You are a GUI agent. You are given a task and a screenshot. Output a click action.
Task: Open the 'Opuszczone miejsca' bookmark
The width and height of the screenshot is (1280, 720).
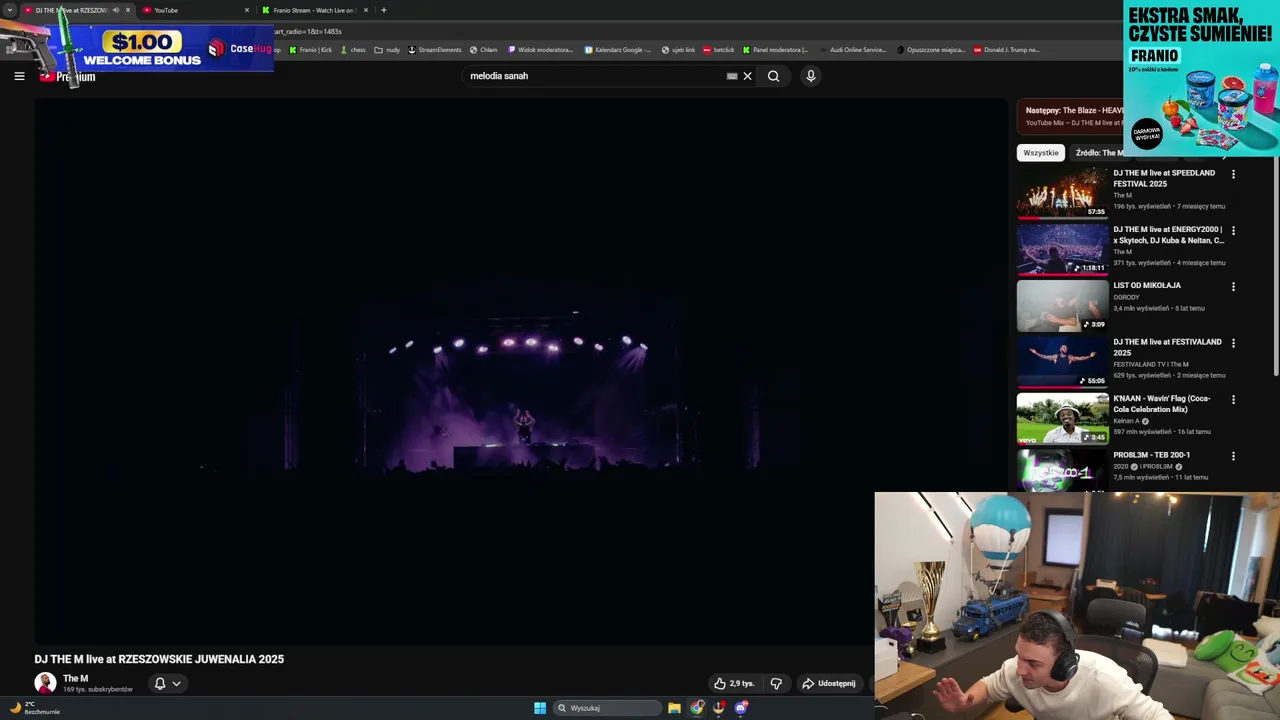click(931, 50)
